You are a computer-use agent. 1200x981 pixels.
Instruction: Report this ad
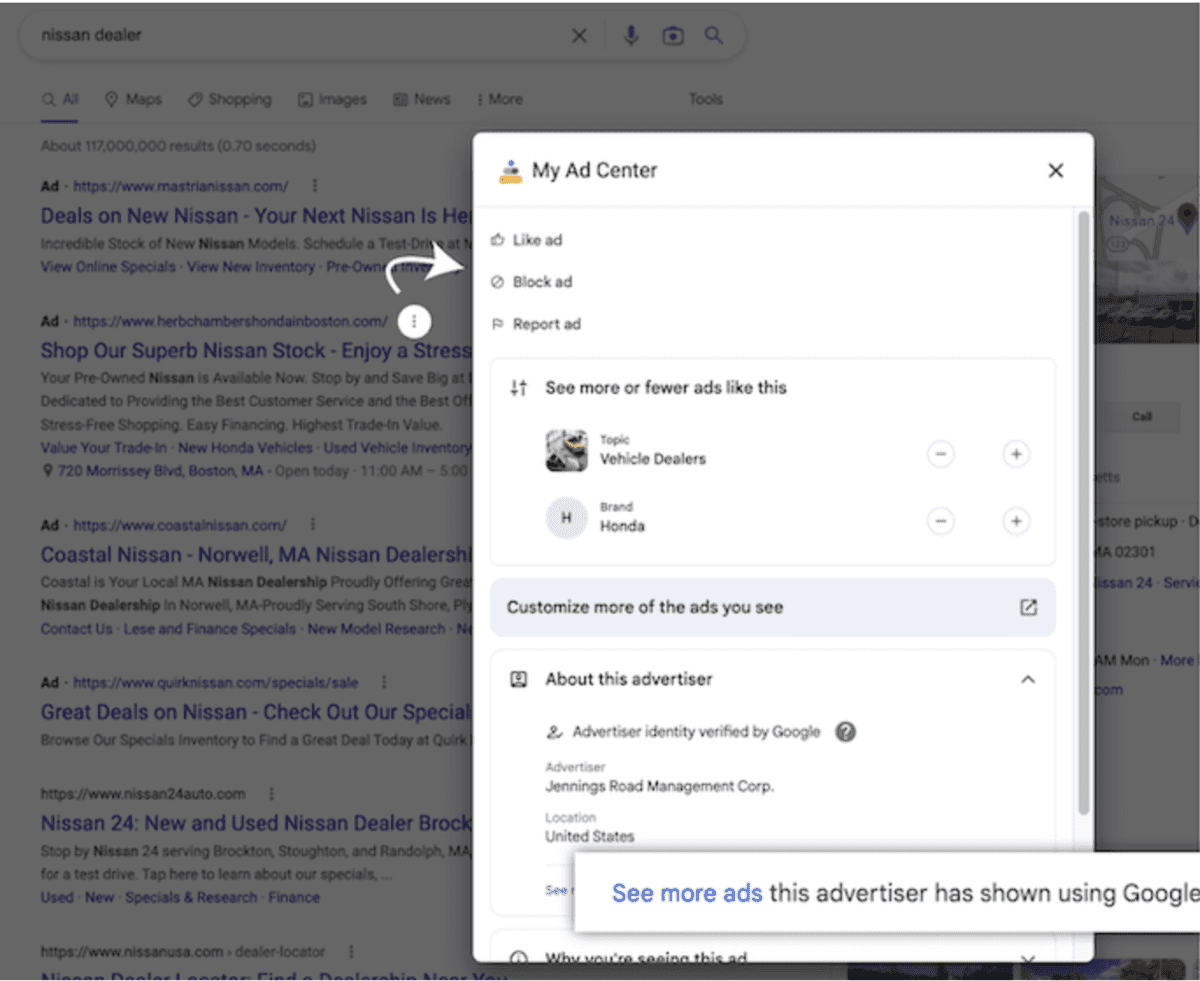[x=536, y=324]
